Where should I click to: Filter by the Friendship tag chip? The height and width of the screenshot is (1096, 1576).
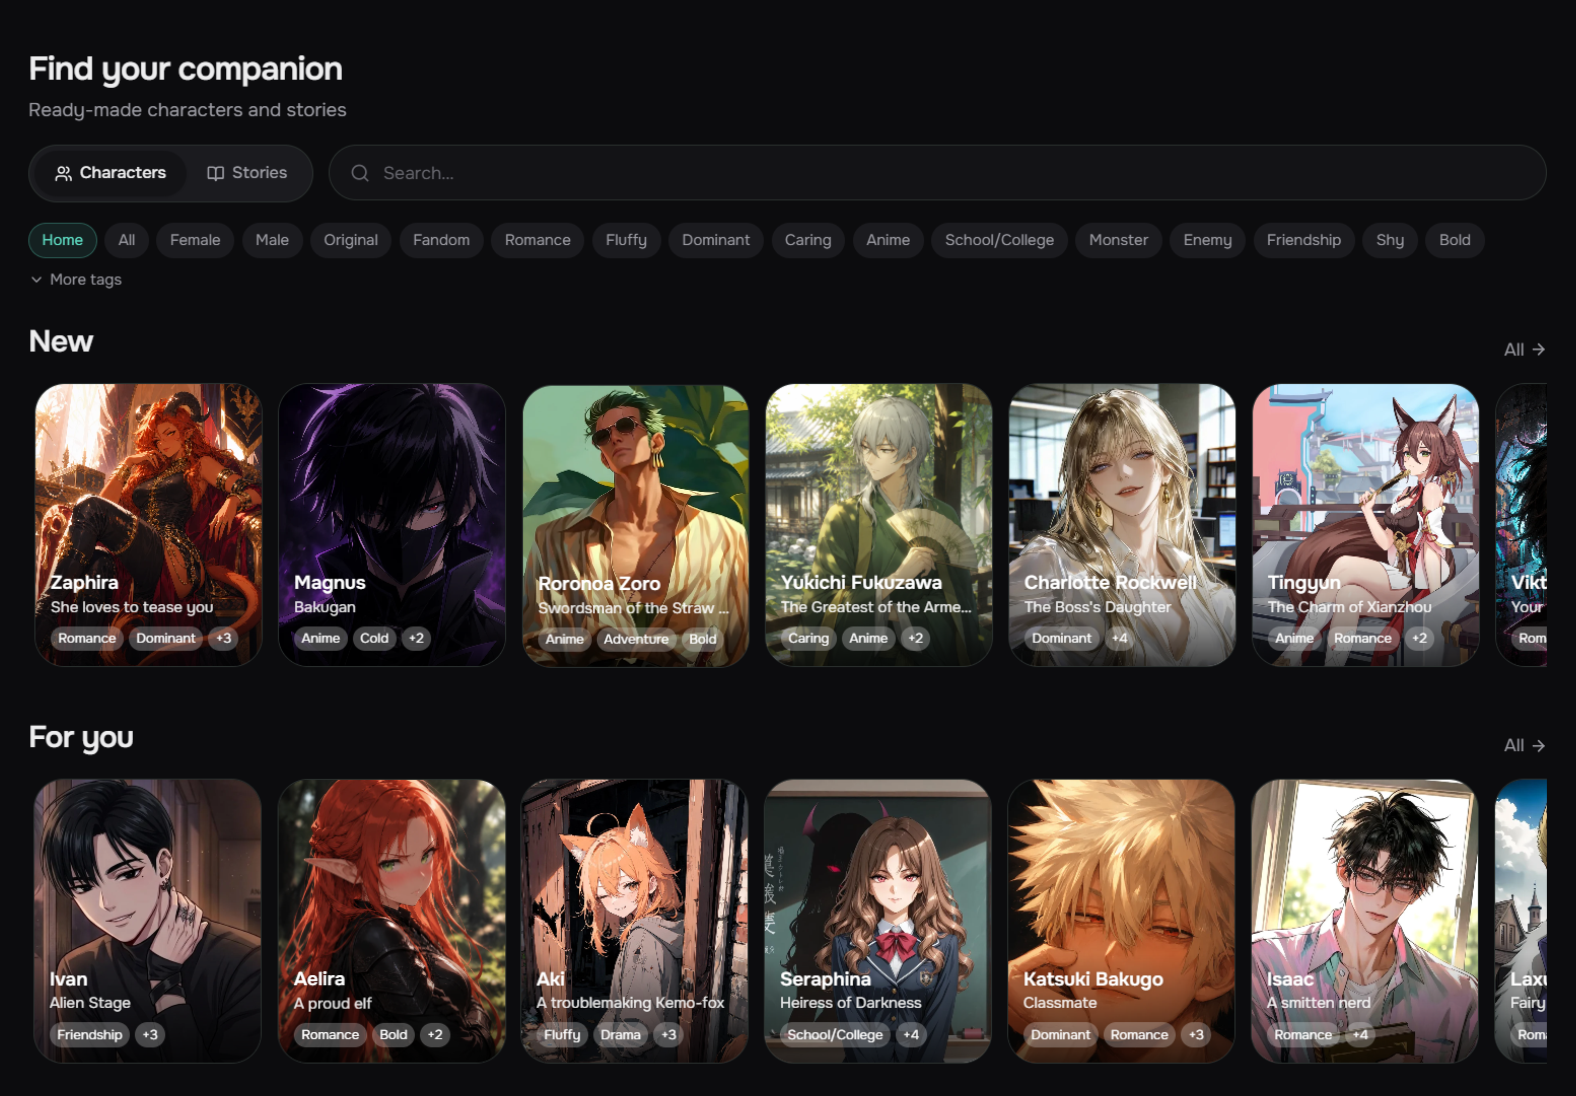coord(1304,240)
